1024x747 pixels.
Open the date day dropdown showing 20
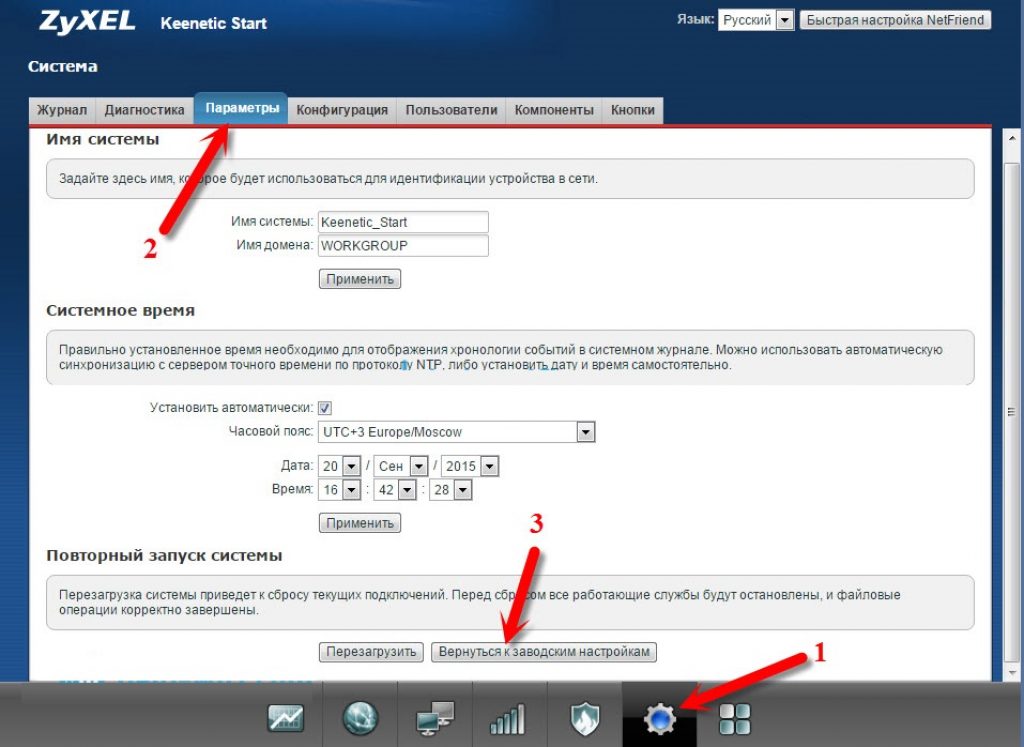pos(339,466)
